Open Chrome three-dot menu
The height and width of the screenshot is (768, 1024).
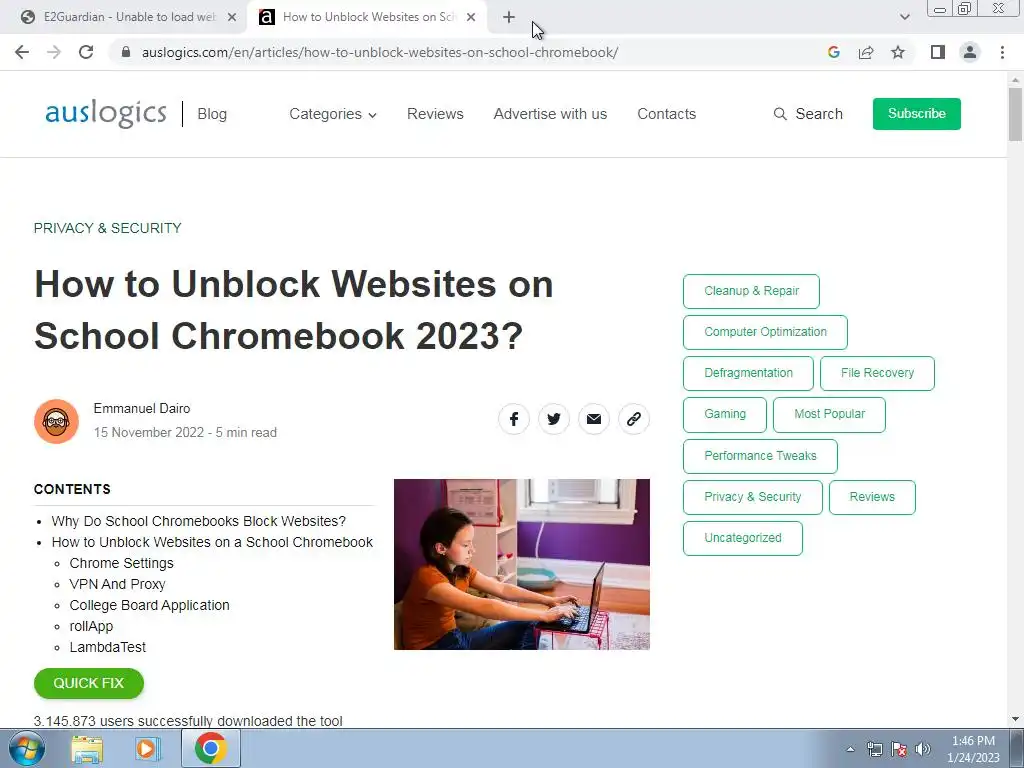point(1002,52)
